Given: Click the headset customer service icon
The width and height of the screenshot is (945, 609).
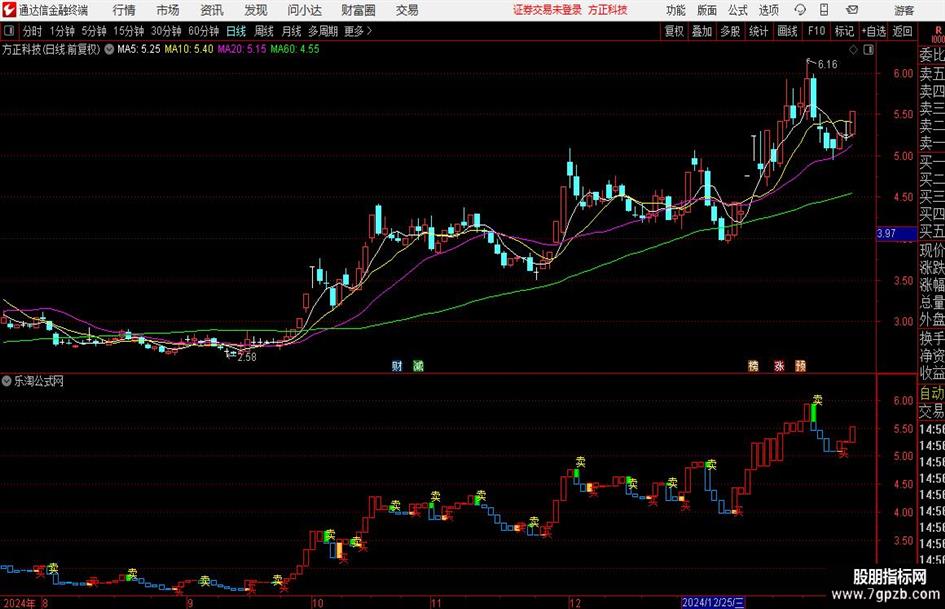Looking at the screenshot, I should point(800,10).
